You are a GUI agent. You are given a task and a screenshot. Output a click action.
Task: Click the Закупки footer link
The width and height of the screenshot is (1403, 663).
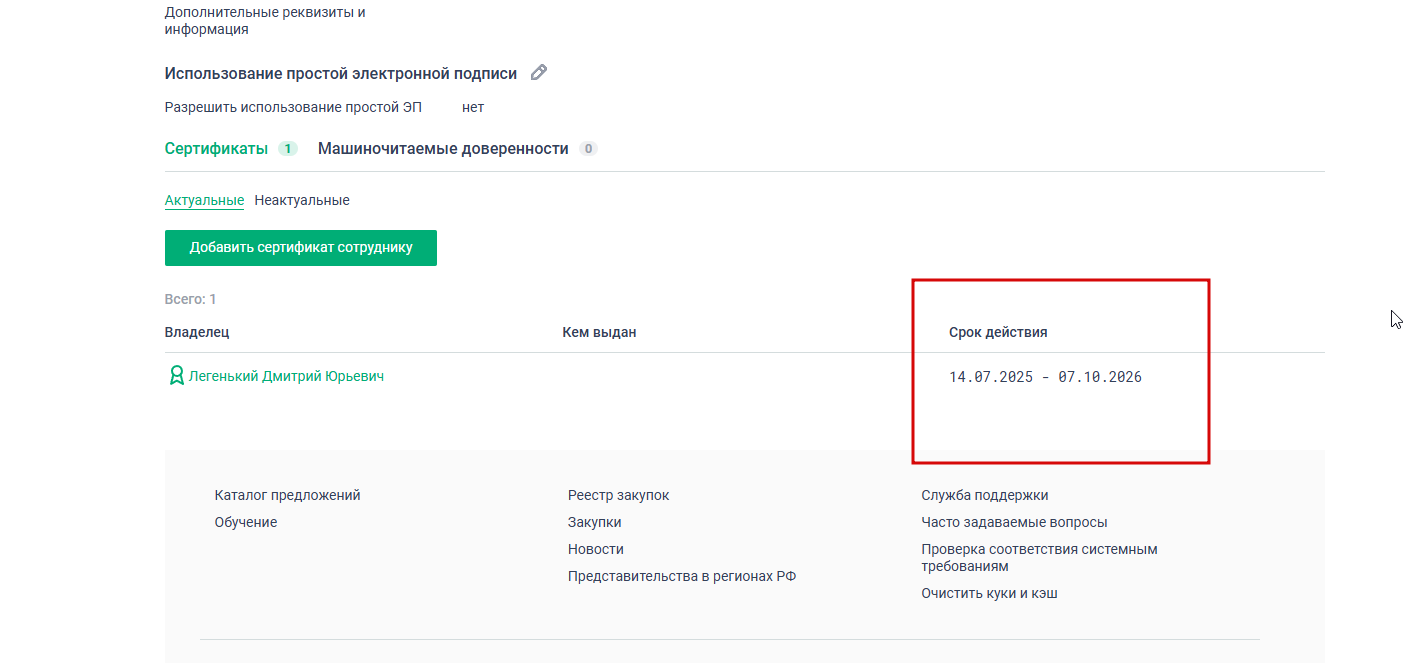(594, 522)
